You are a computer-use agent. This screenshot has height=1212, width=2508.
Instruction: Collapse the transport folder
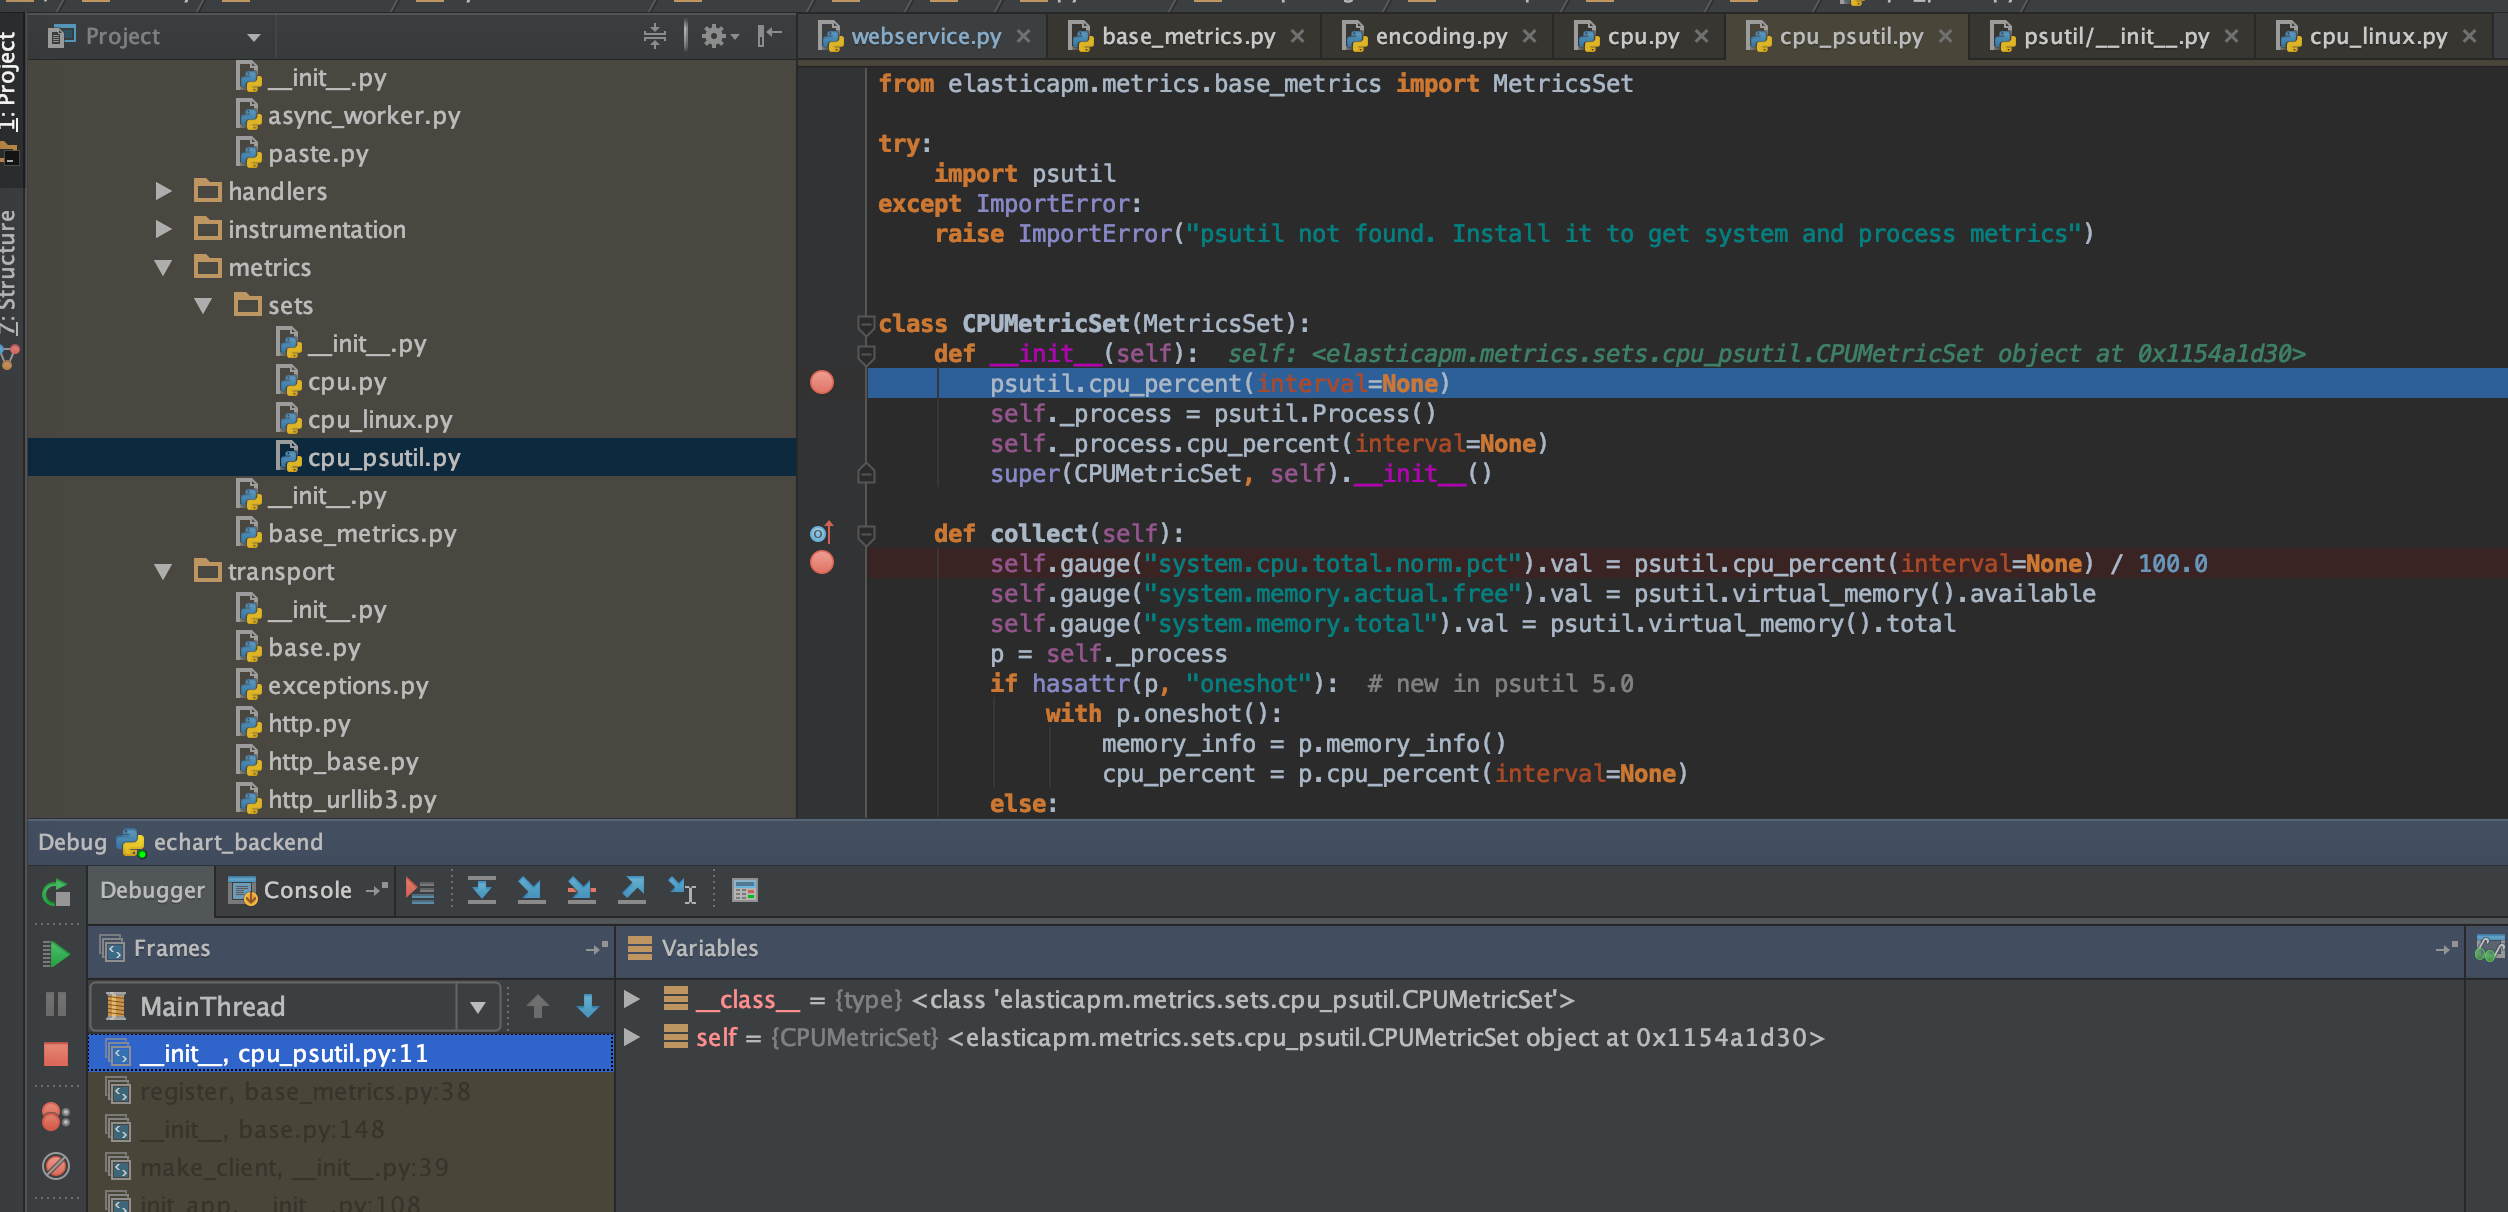(163, 572)
